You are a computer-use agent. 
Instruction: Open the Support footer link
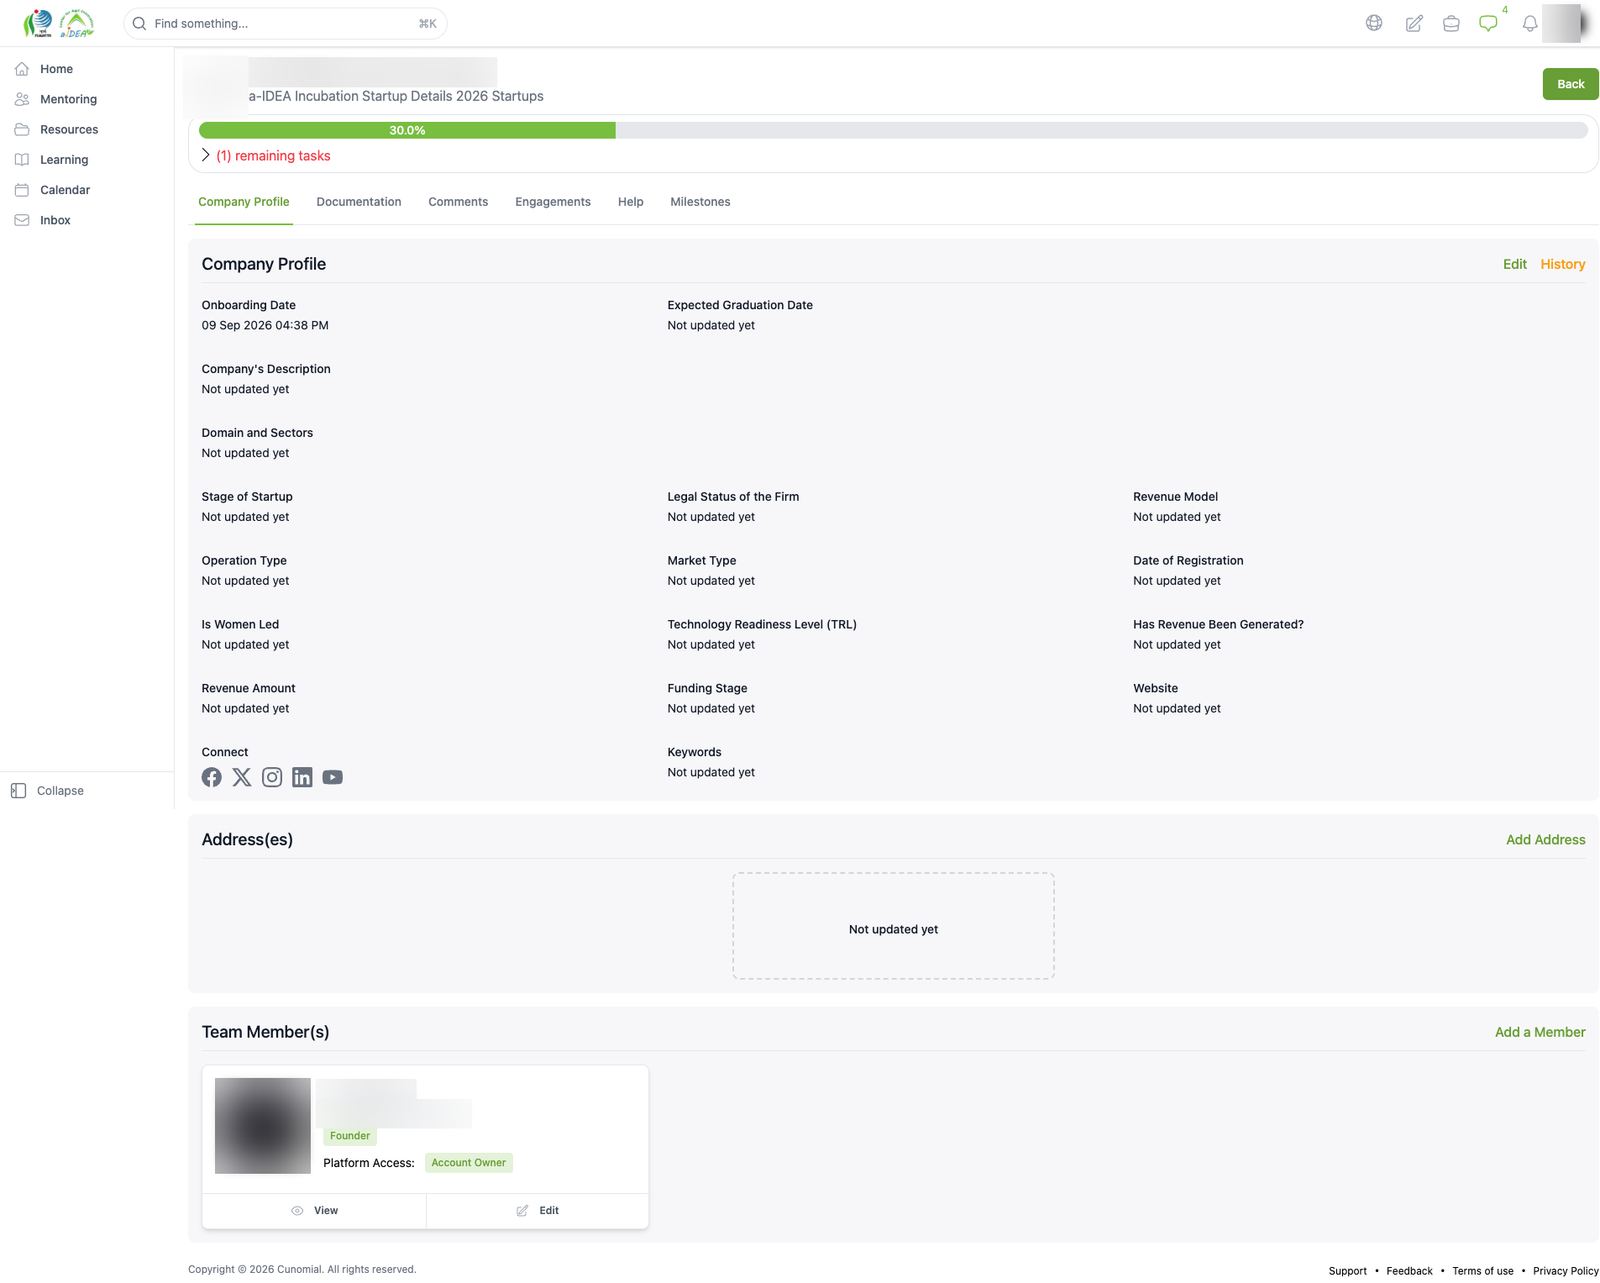click(x=1347, y=1271)
